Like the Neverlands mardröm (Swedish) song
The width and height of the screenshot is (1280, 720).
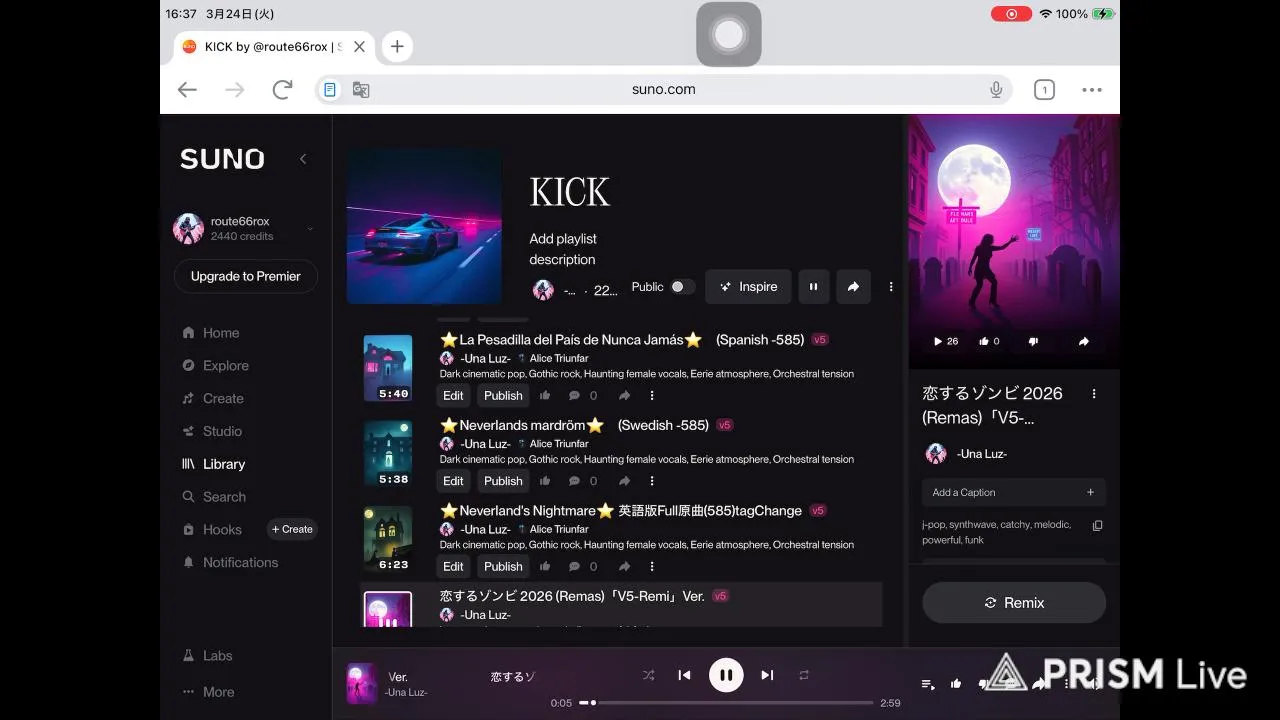(x=545, y=481)
